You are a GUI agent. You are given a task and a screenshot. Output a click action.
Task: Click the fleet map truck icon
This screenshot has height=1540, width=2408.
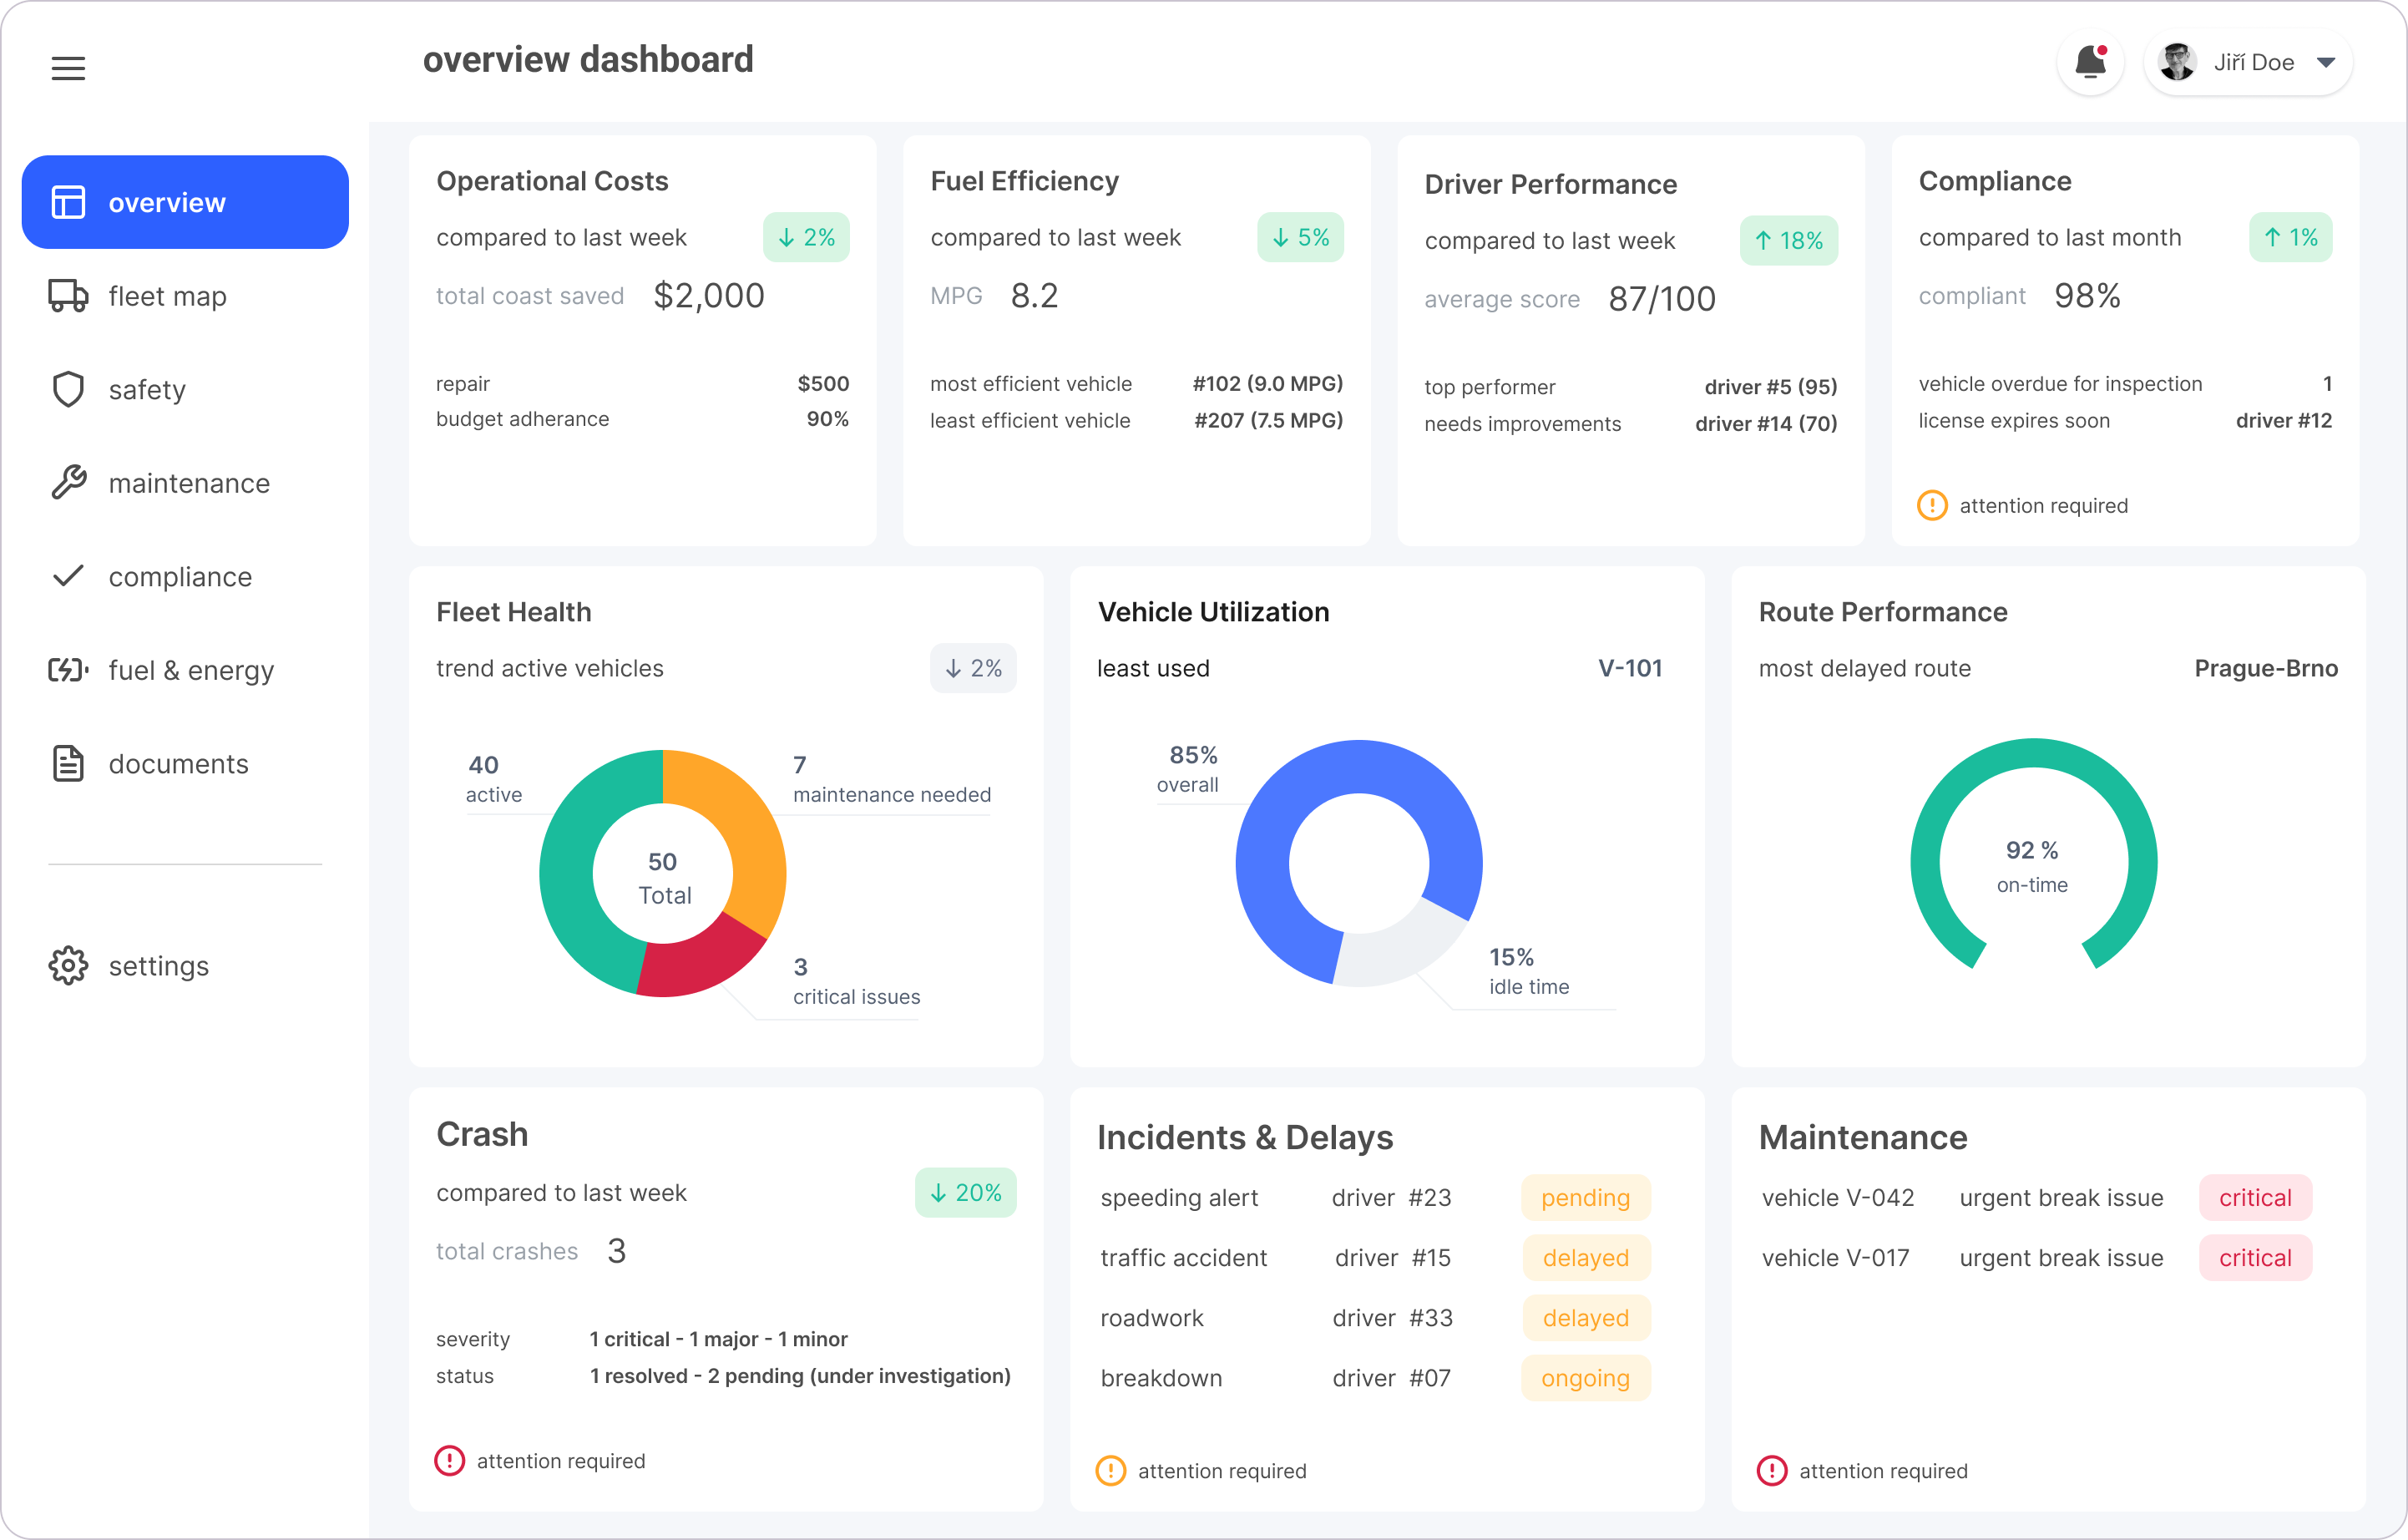tap(68, 296)
